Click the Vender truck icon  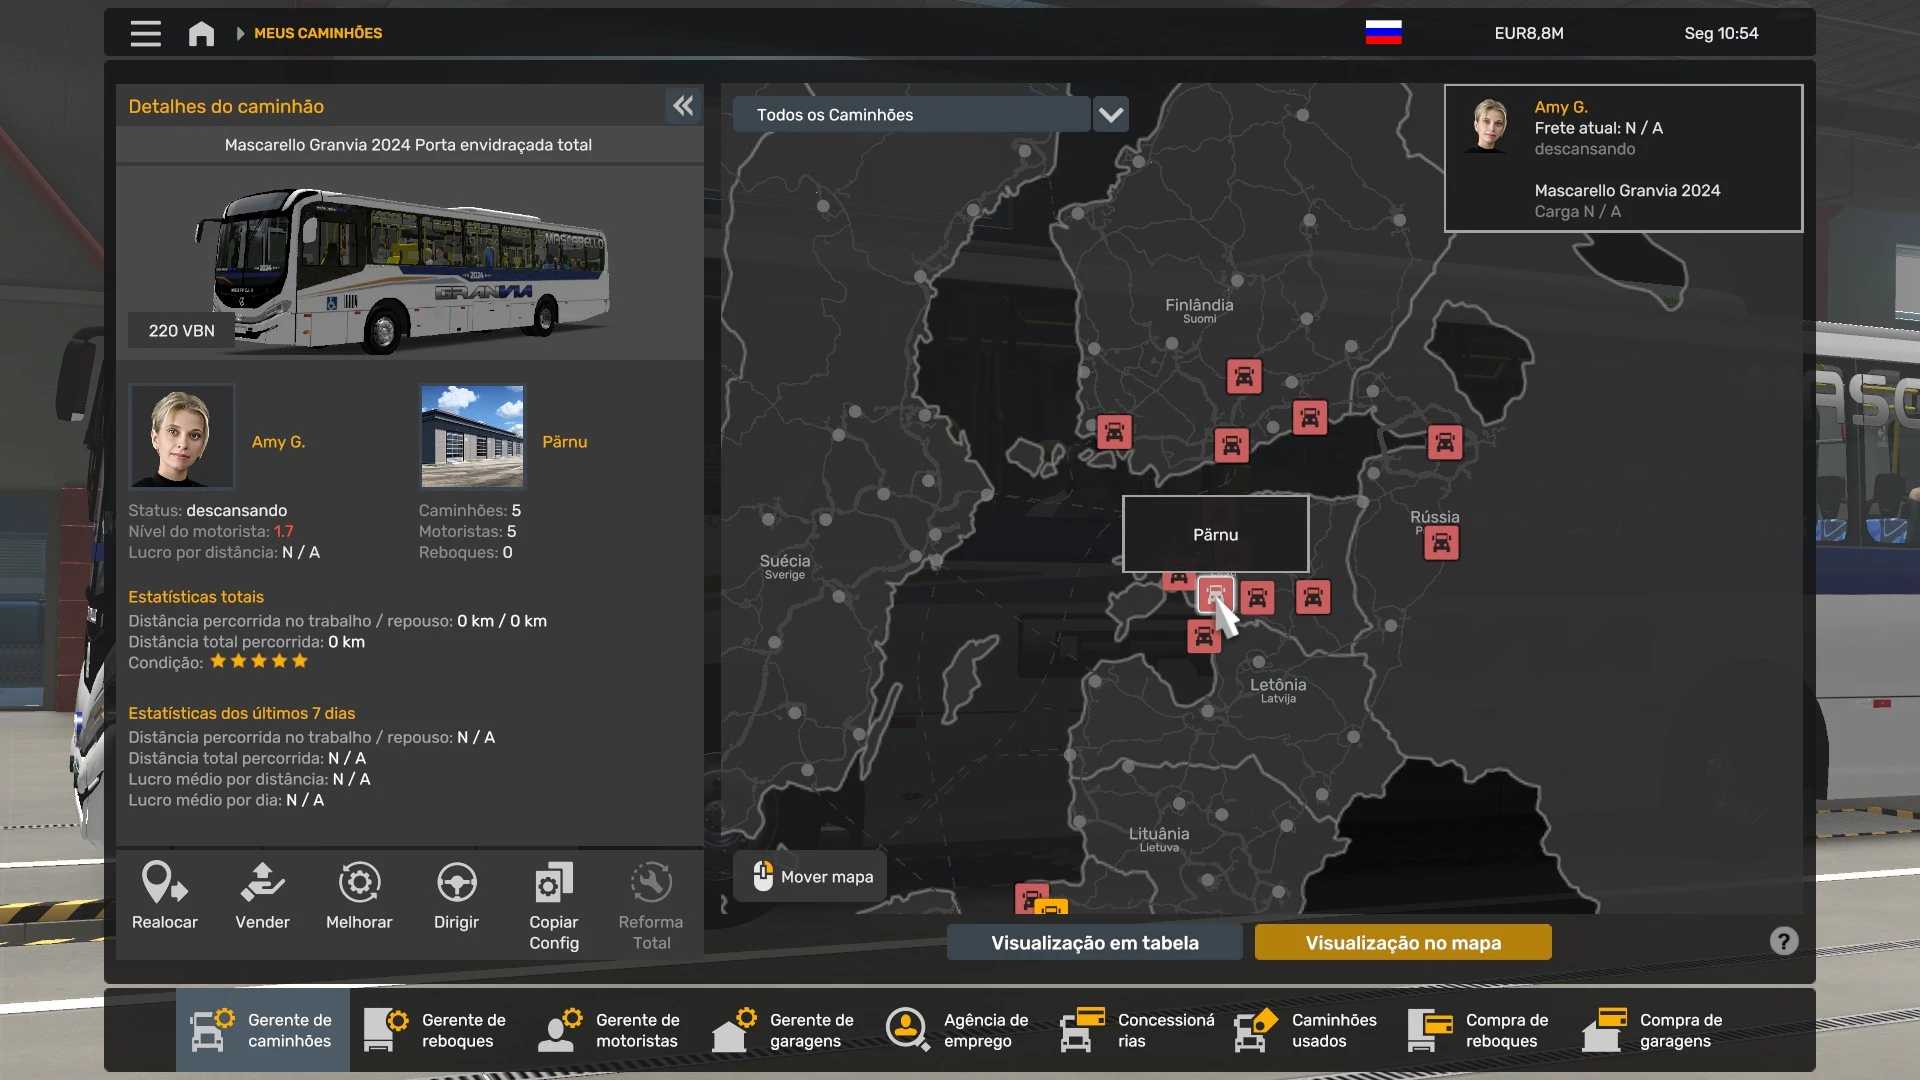pos(262,883)
